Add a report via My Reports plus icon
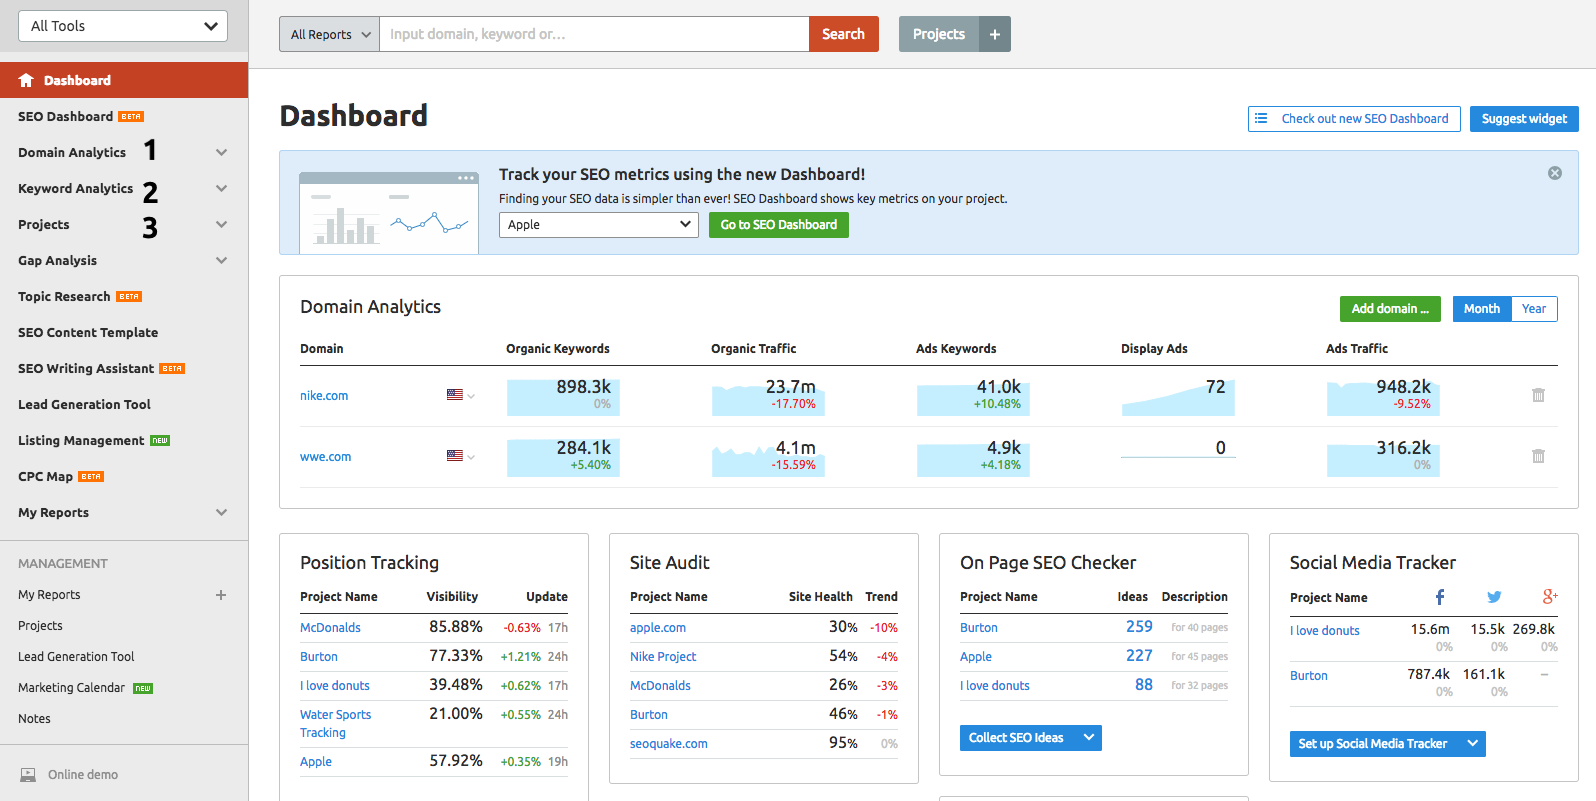This screenshot has width=1596, height=801. 221,595
